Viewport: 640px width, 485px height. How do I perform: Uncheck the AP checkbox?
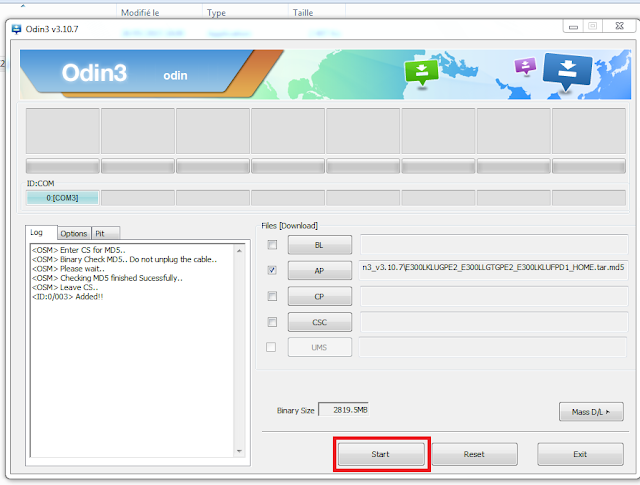272,270
